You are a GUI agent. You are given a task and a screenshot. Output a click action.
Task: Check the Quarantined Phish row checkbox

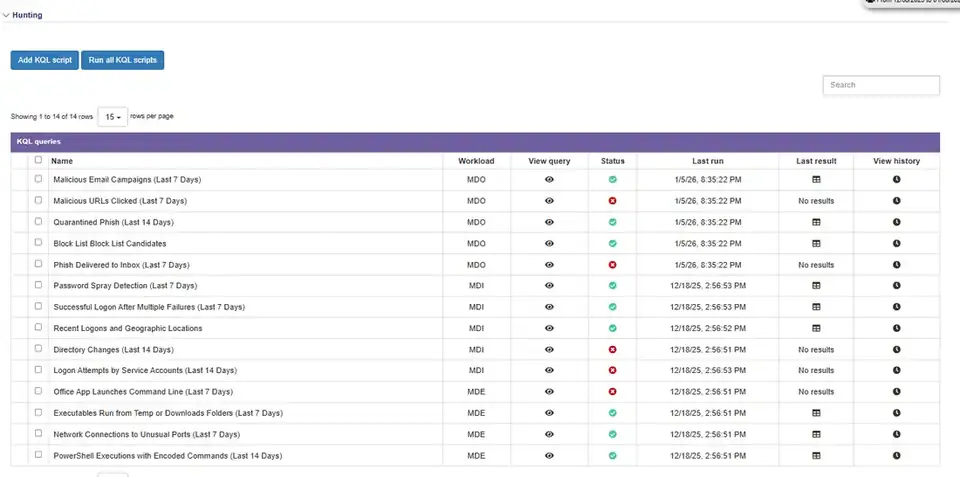[39, 221]
